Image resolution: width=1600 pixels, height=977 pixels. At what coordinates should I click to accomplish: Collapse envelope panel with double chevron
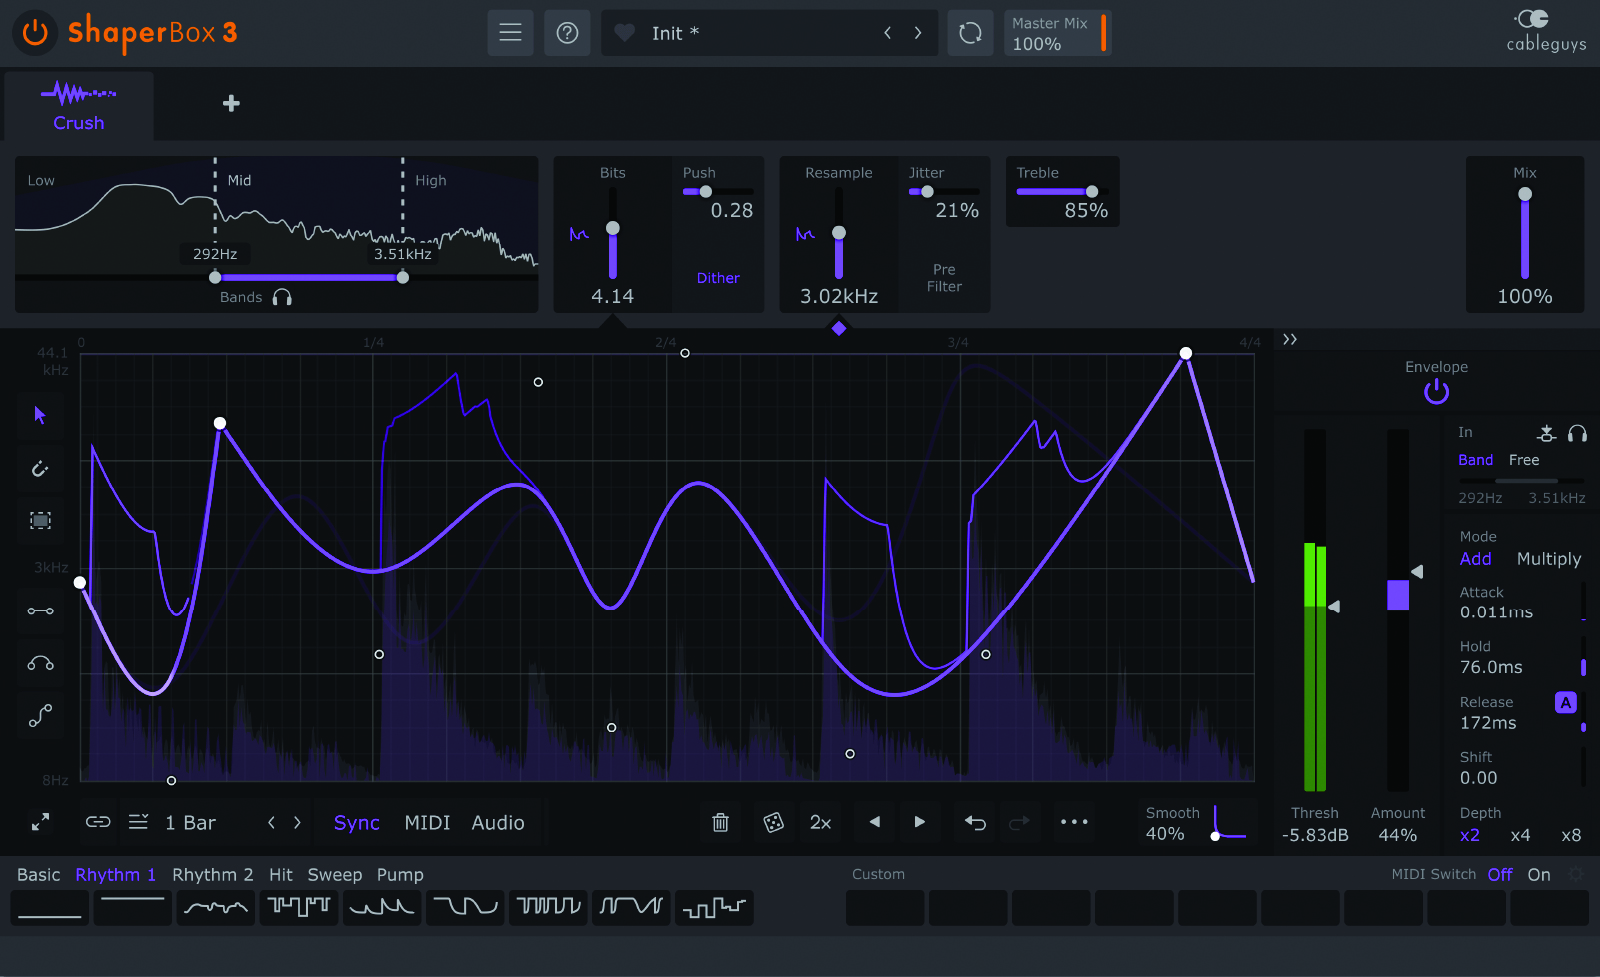(x=1290, y=340)
